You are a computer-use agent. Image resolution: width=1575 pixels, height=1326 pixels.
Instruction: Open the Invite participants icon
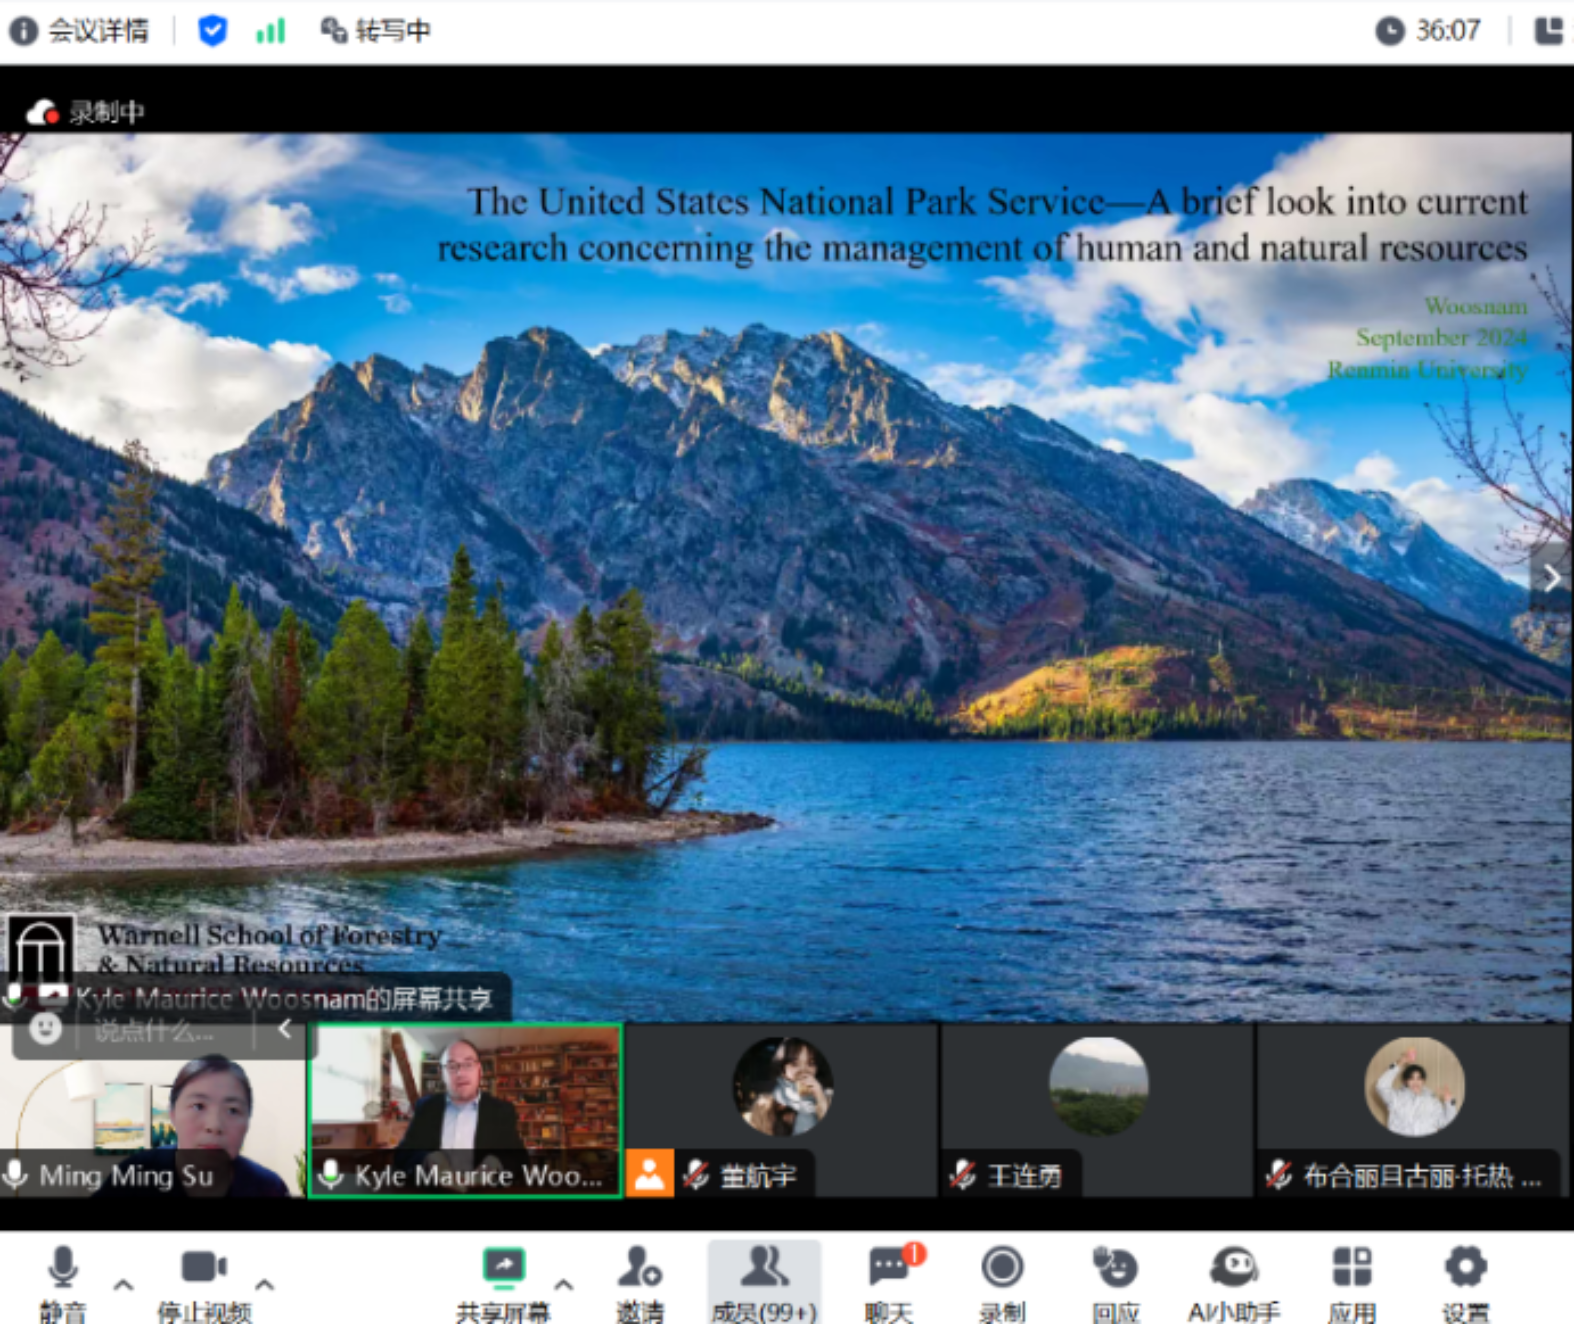(x=639, y=1268)
